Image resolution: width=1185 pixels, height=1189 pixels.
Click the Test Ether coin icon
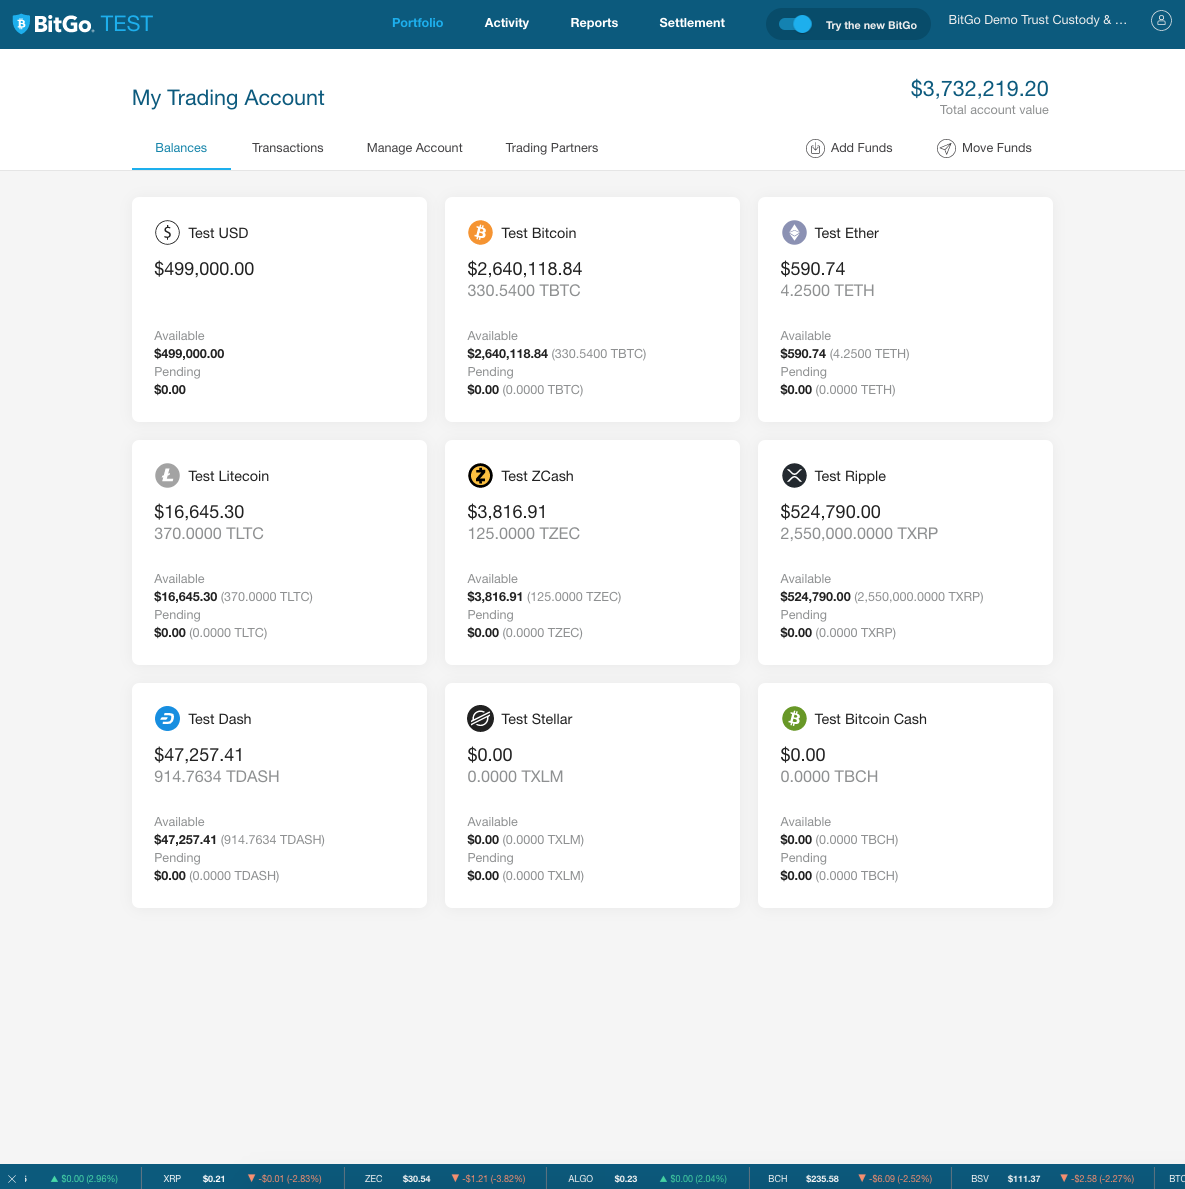click(793, 232)
